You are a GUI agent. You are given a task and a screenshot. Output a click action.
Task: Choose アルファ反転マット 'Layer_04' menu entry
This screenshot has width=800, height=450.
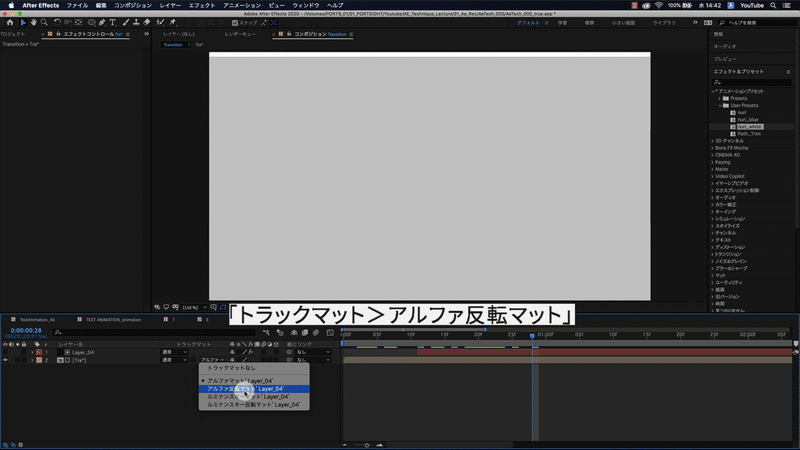(x=254, y=389)
